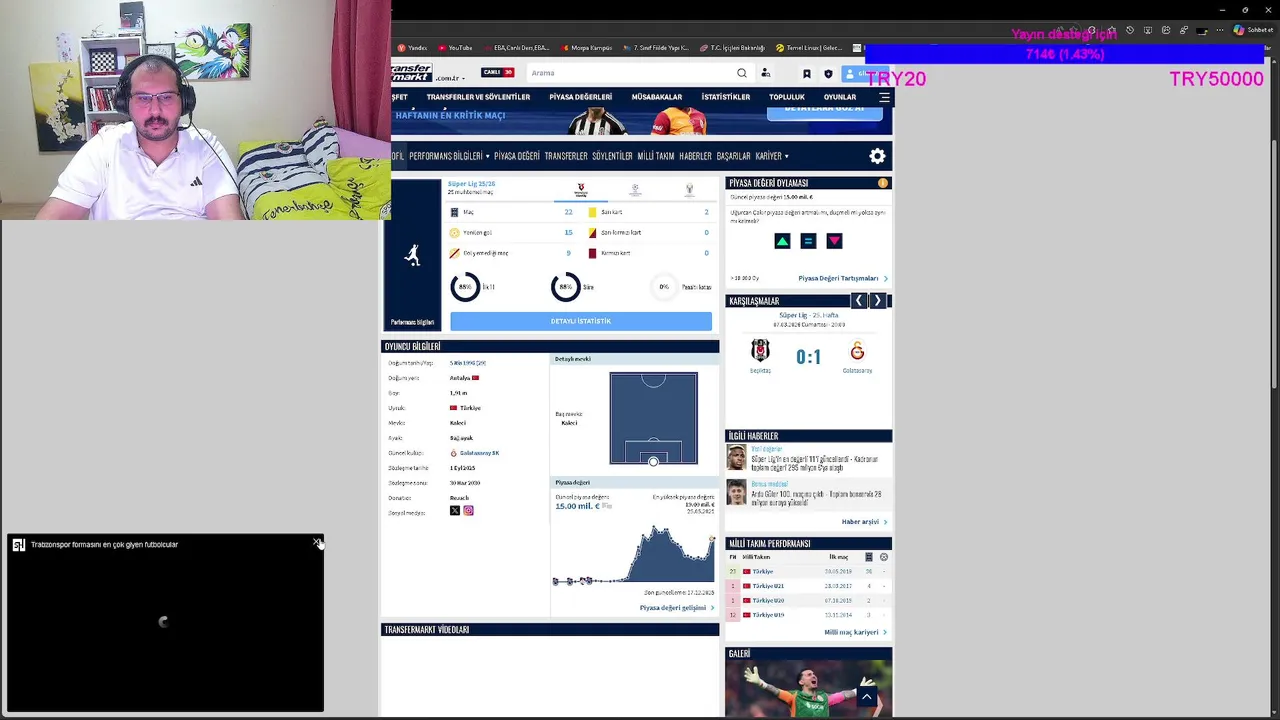Expand the Performans Bilgileri dropdown
The image size is (1280, 720).
(x=449, y=156)
